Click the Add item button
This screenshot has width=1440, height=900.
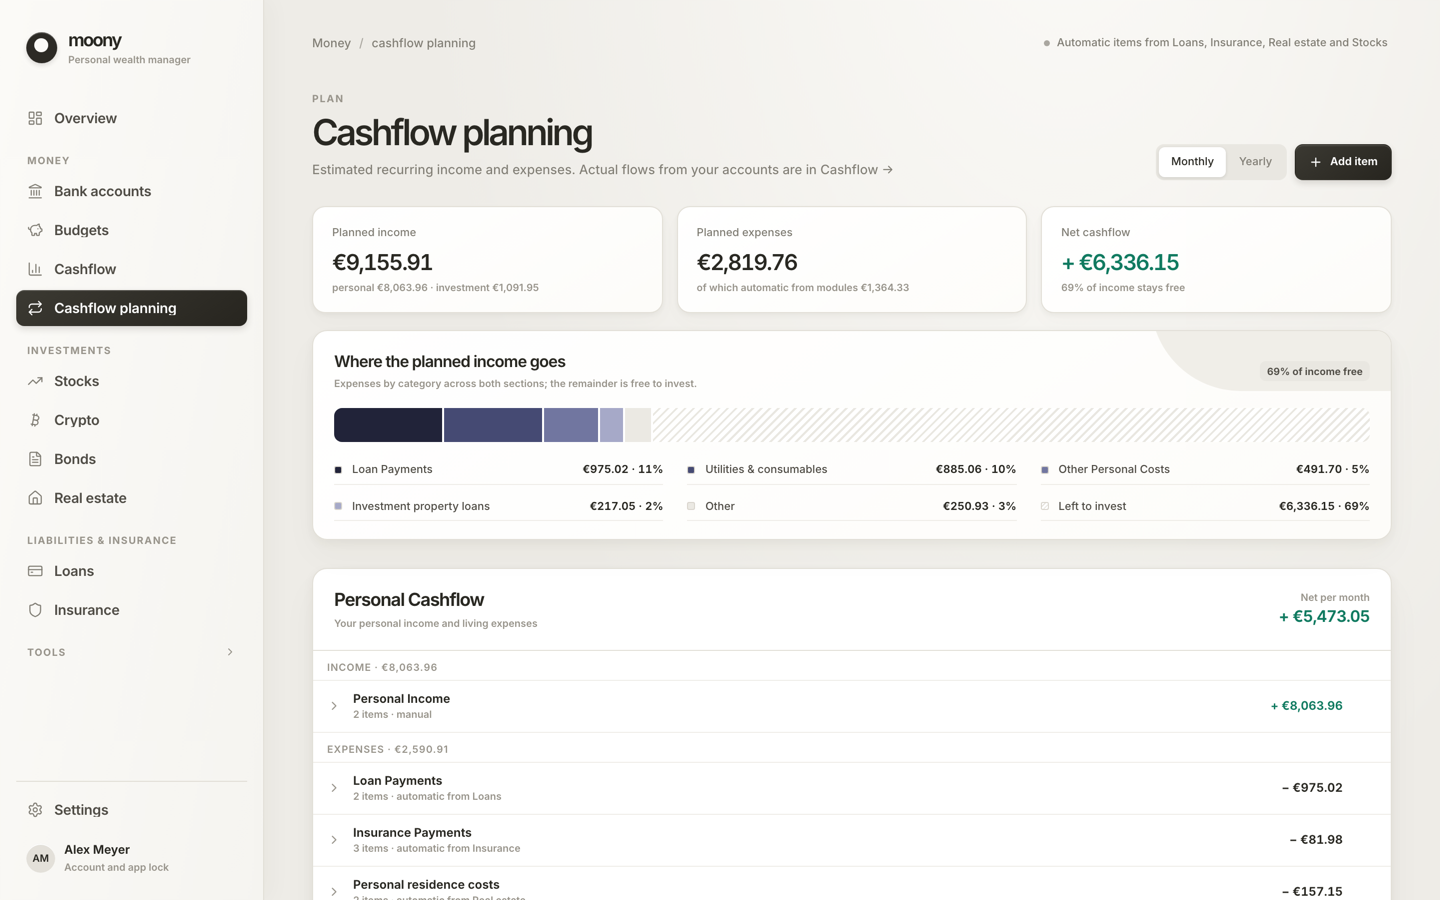pyautogui.click(x=1342, y=162)
